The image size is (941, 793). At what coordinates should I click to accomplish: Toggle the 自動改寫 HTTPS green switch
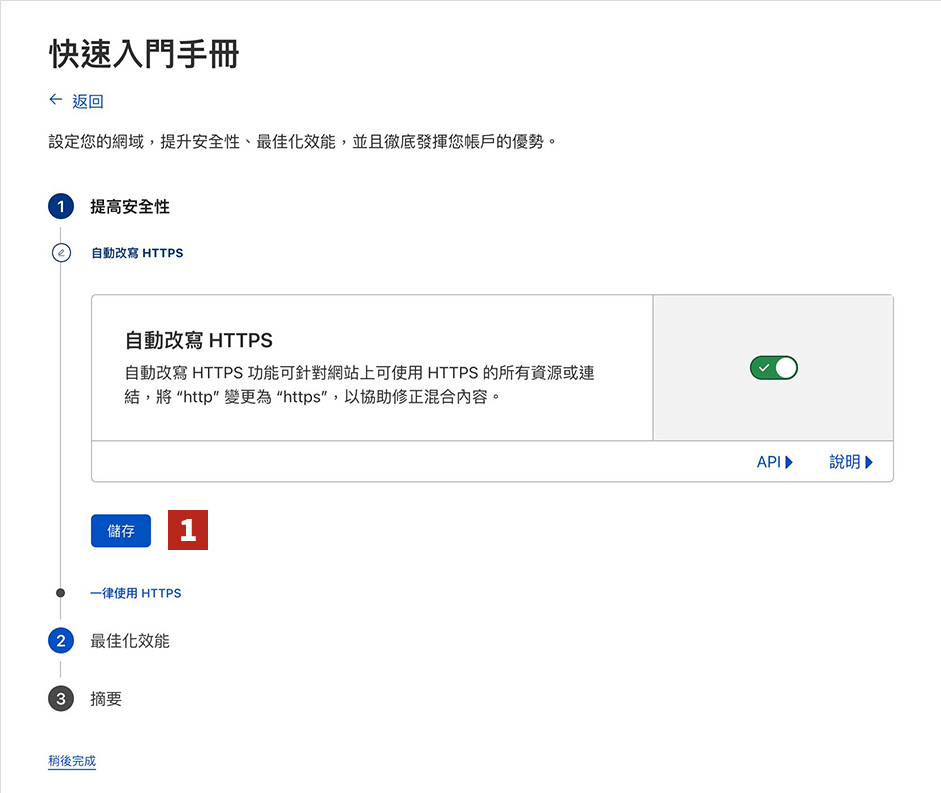click(774, 368)
